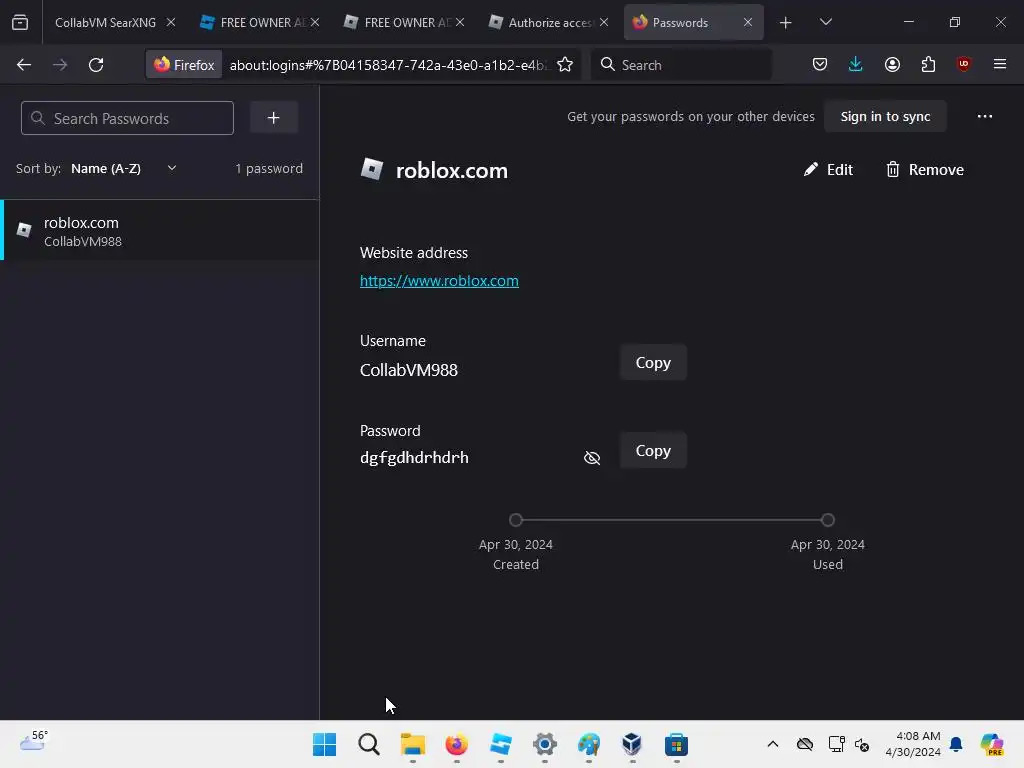1024x768 pixels.
Task: Bookmark this page with star icon
Action: 565,65
